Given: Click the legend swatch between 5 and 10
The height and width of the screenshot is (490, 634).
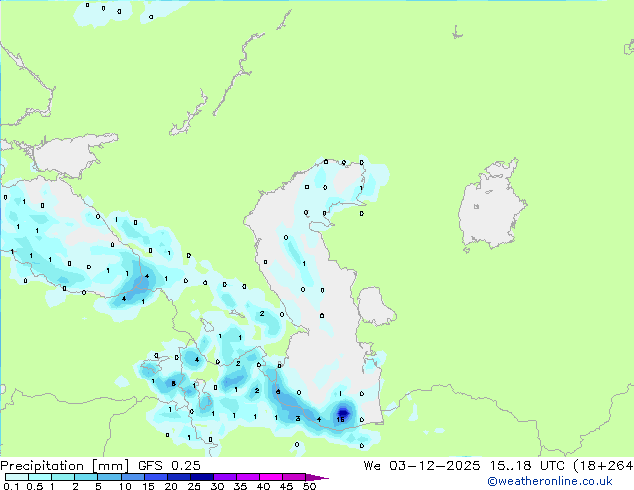Looking at the screenshot, I should pos(109,477).
